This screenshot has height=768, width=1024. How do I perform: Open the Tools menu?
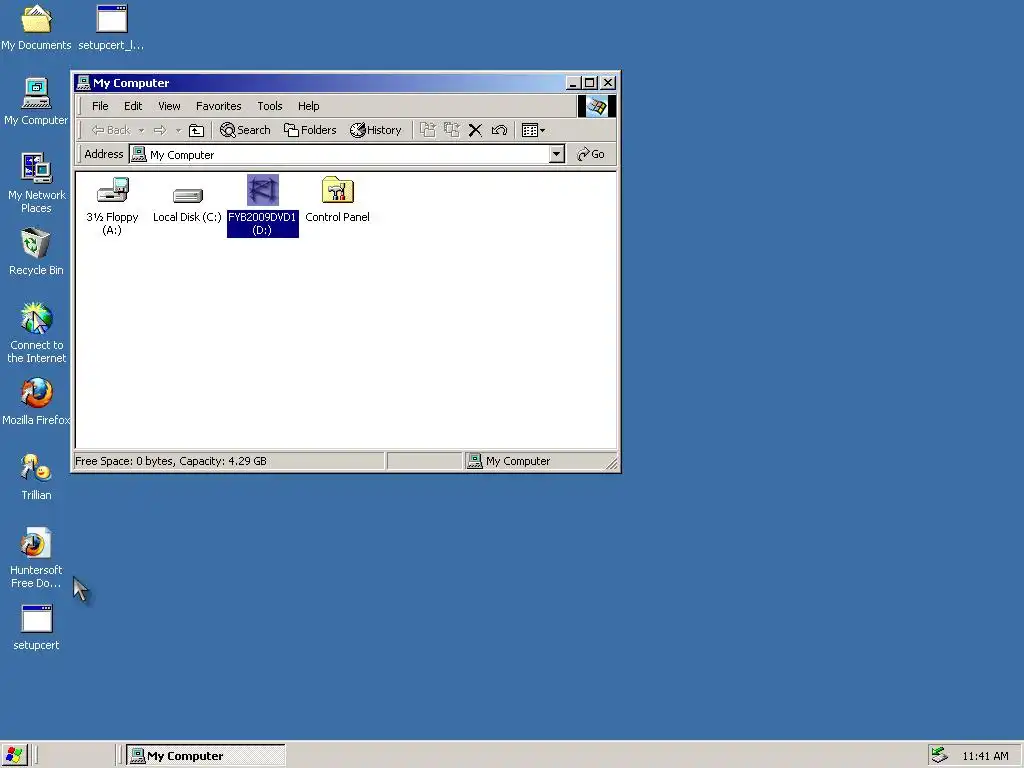point(270,106)
